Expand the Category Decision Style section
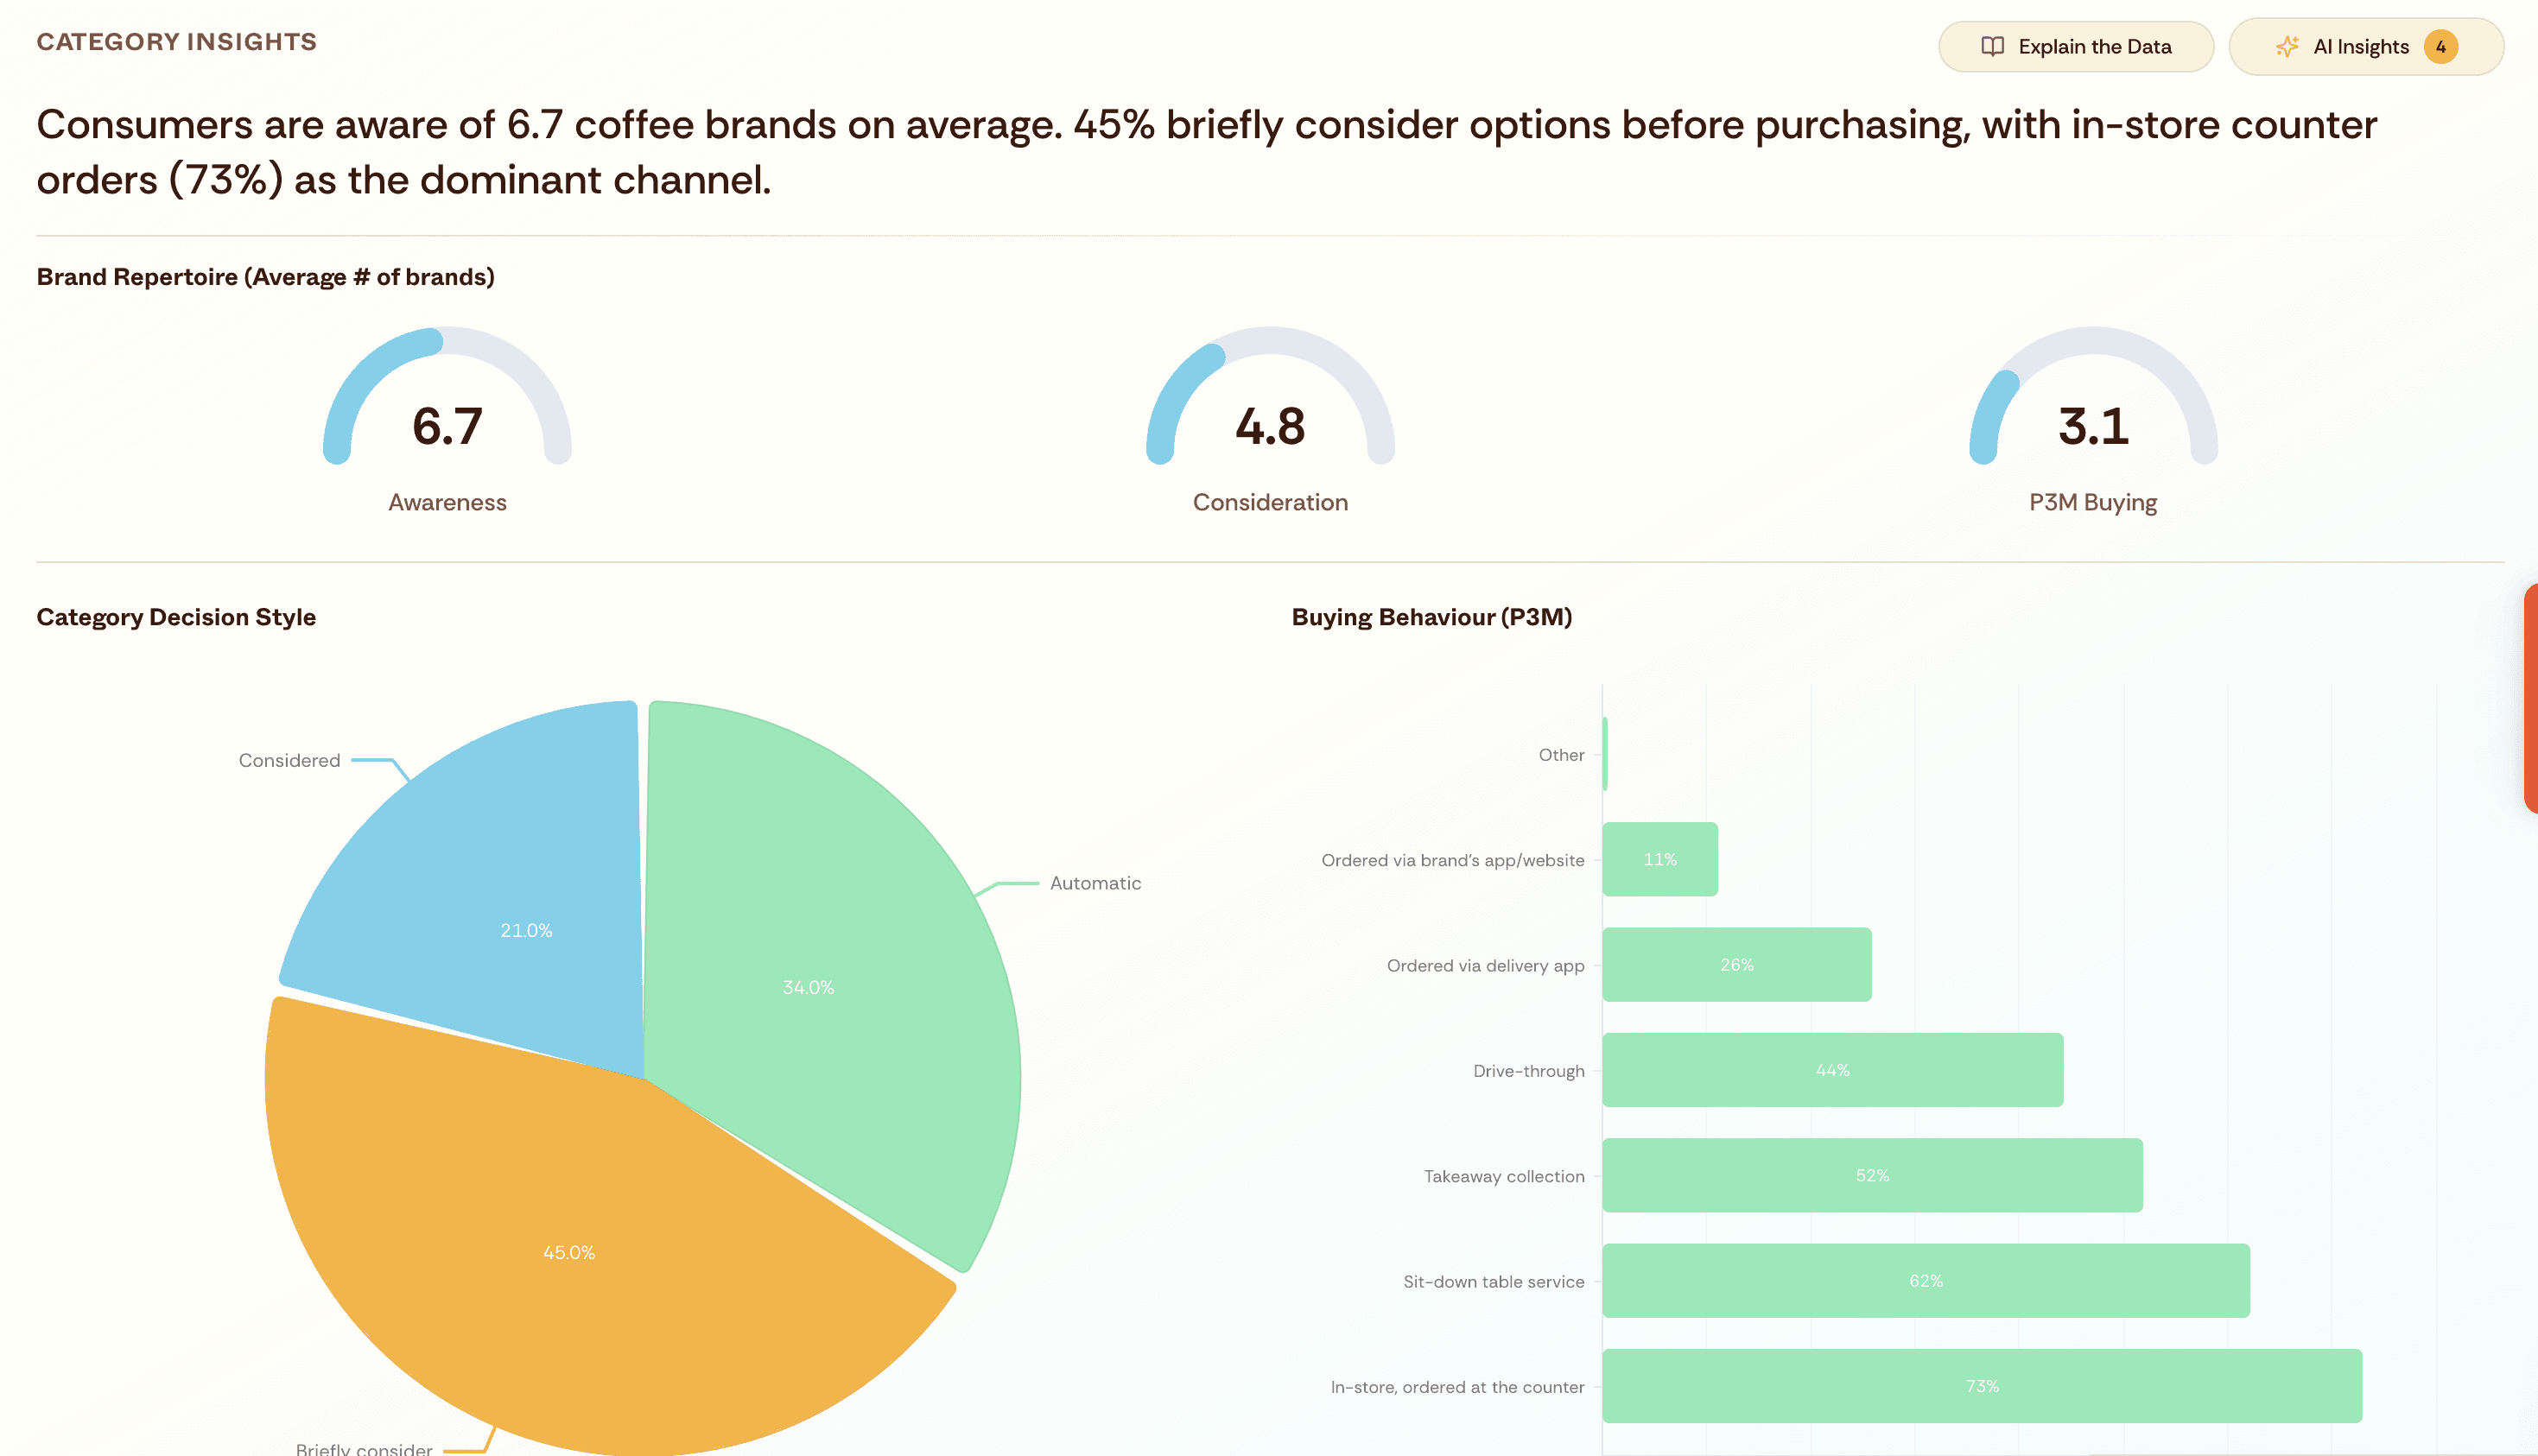 point(176,617)
